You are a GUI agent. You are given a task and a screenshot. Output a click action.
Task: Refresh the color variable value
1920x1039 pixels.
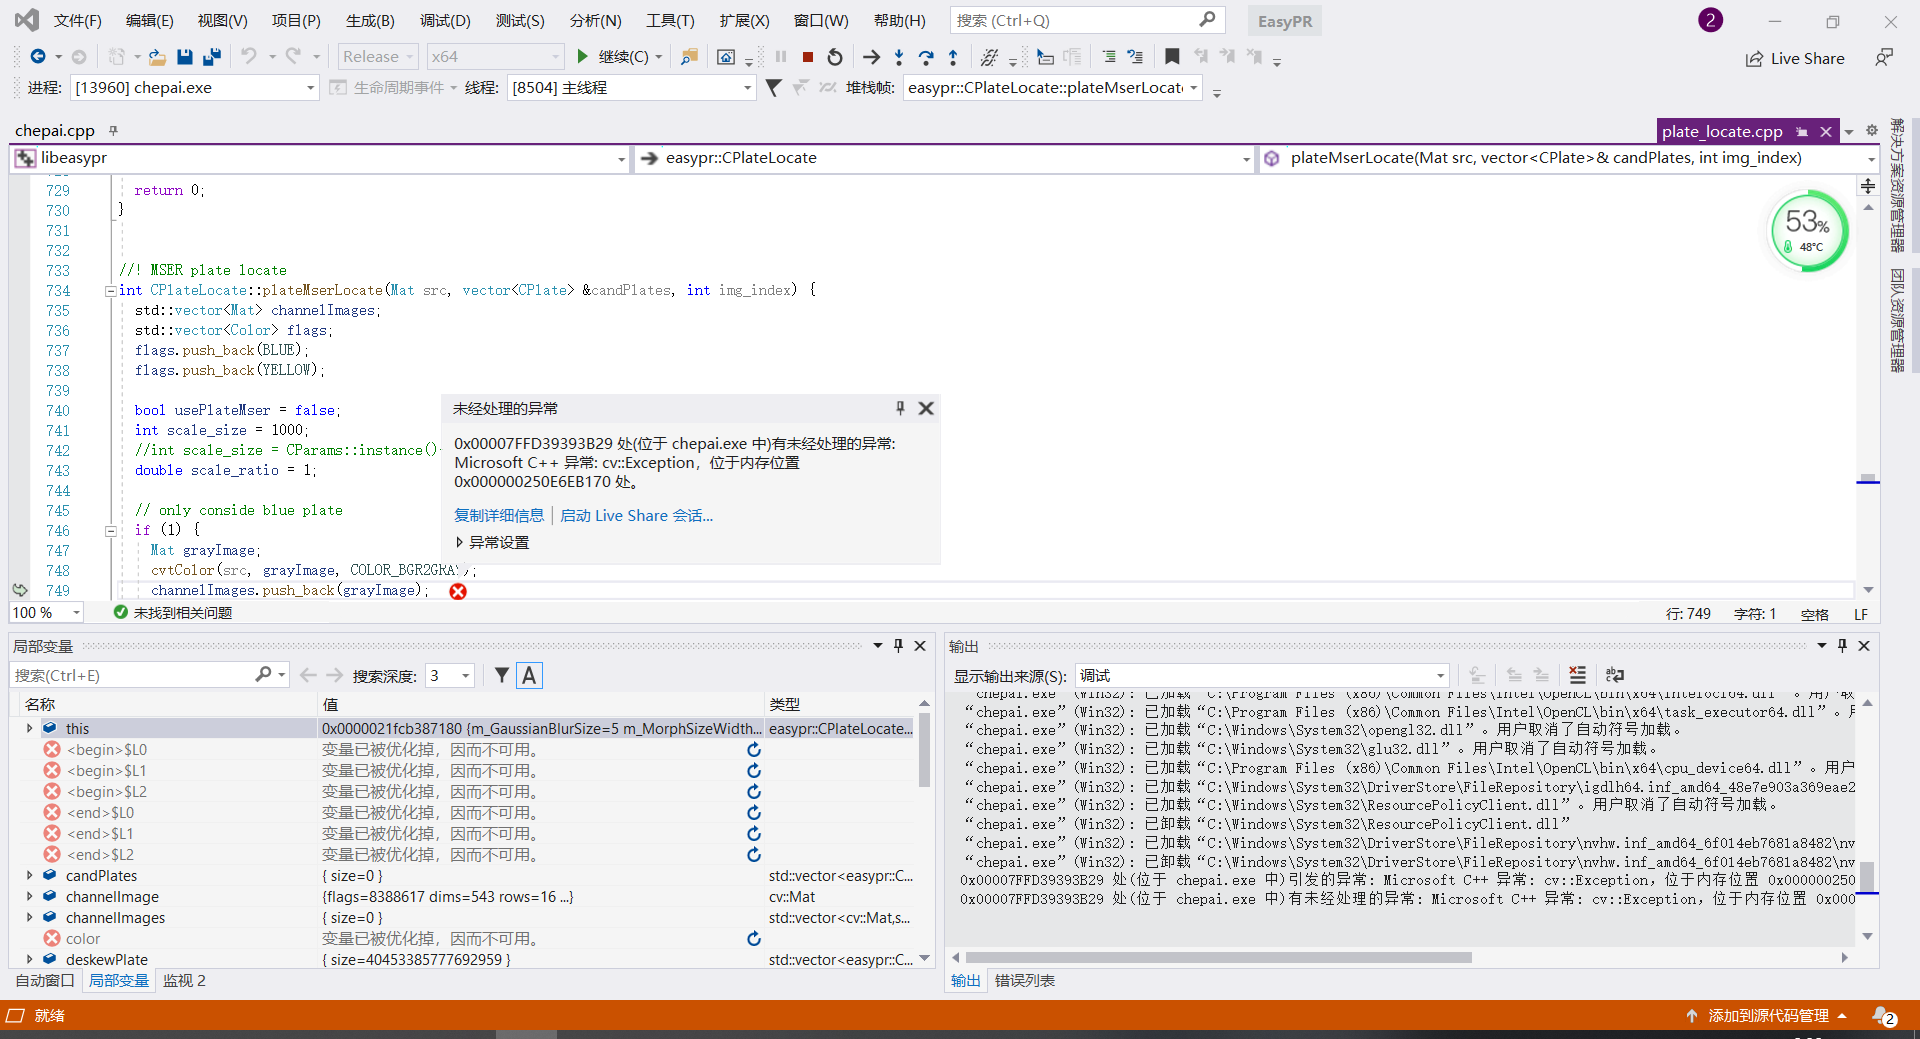[754, 939]
